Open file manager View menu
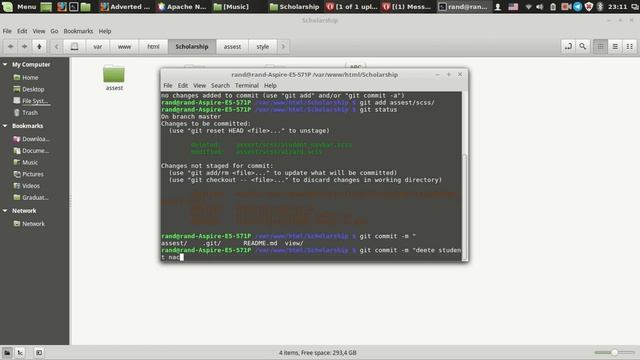Viewport: 640px width, 360px height. (39, 31)
